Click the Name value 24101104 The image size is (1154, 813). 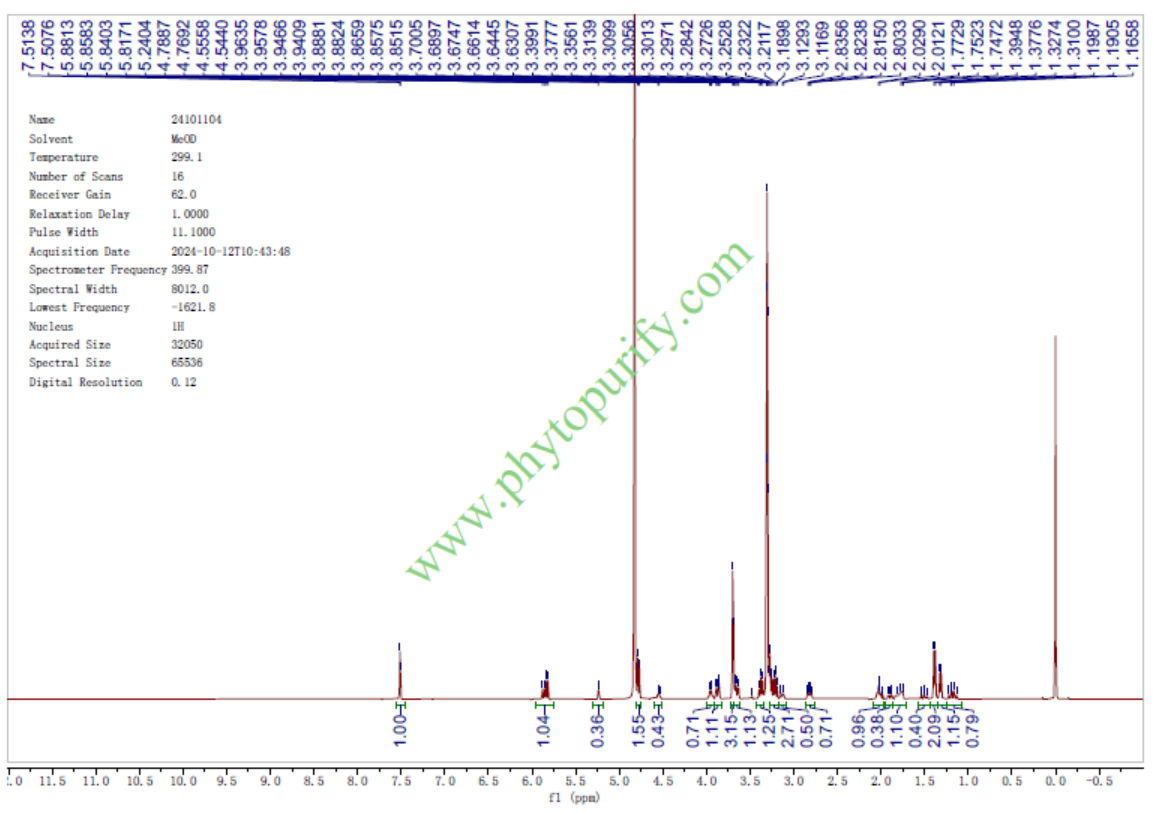coord(197,120)
